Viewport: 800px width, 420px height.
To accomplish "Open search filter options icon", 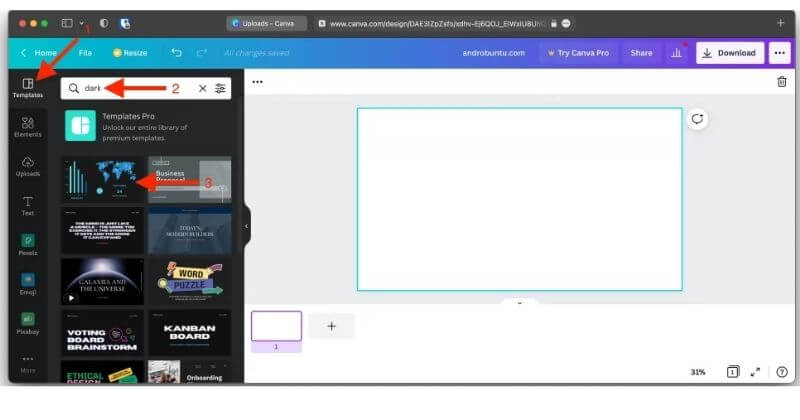I will coord(220,88).
